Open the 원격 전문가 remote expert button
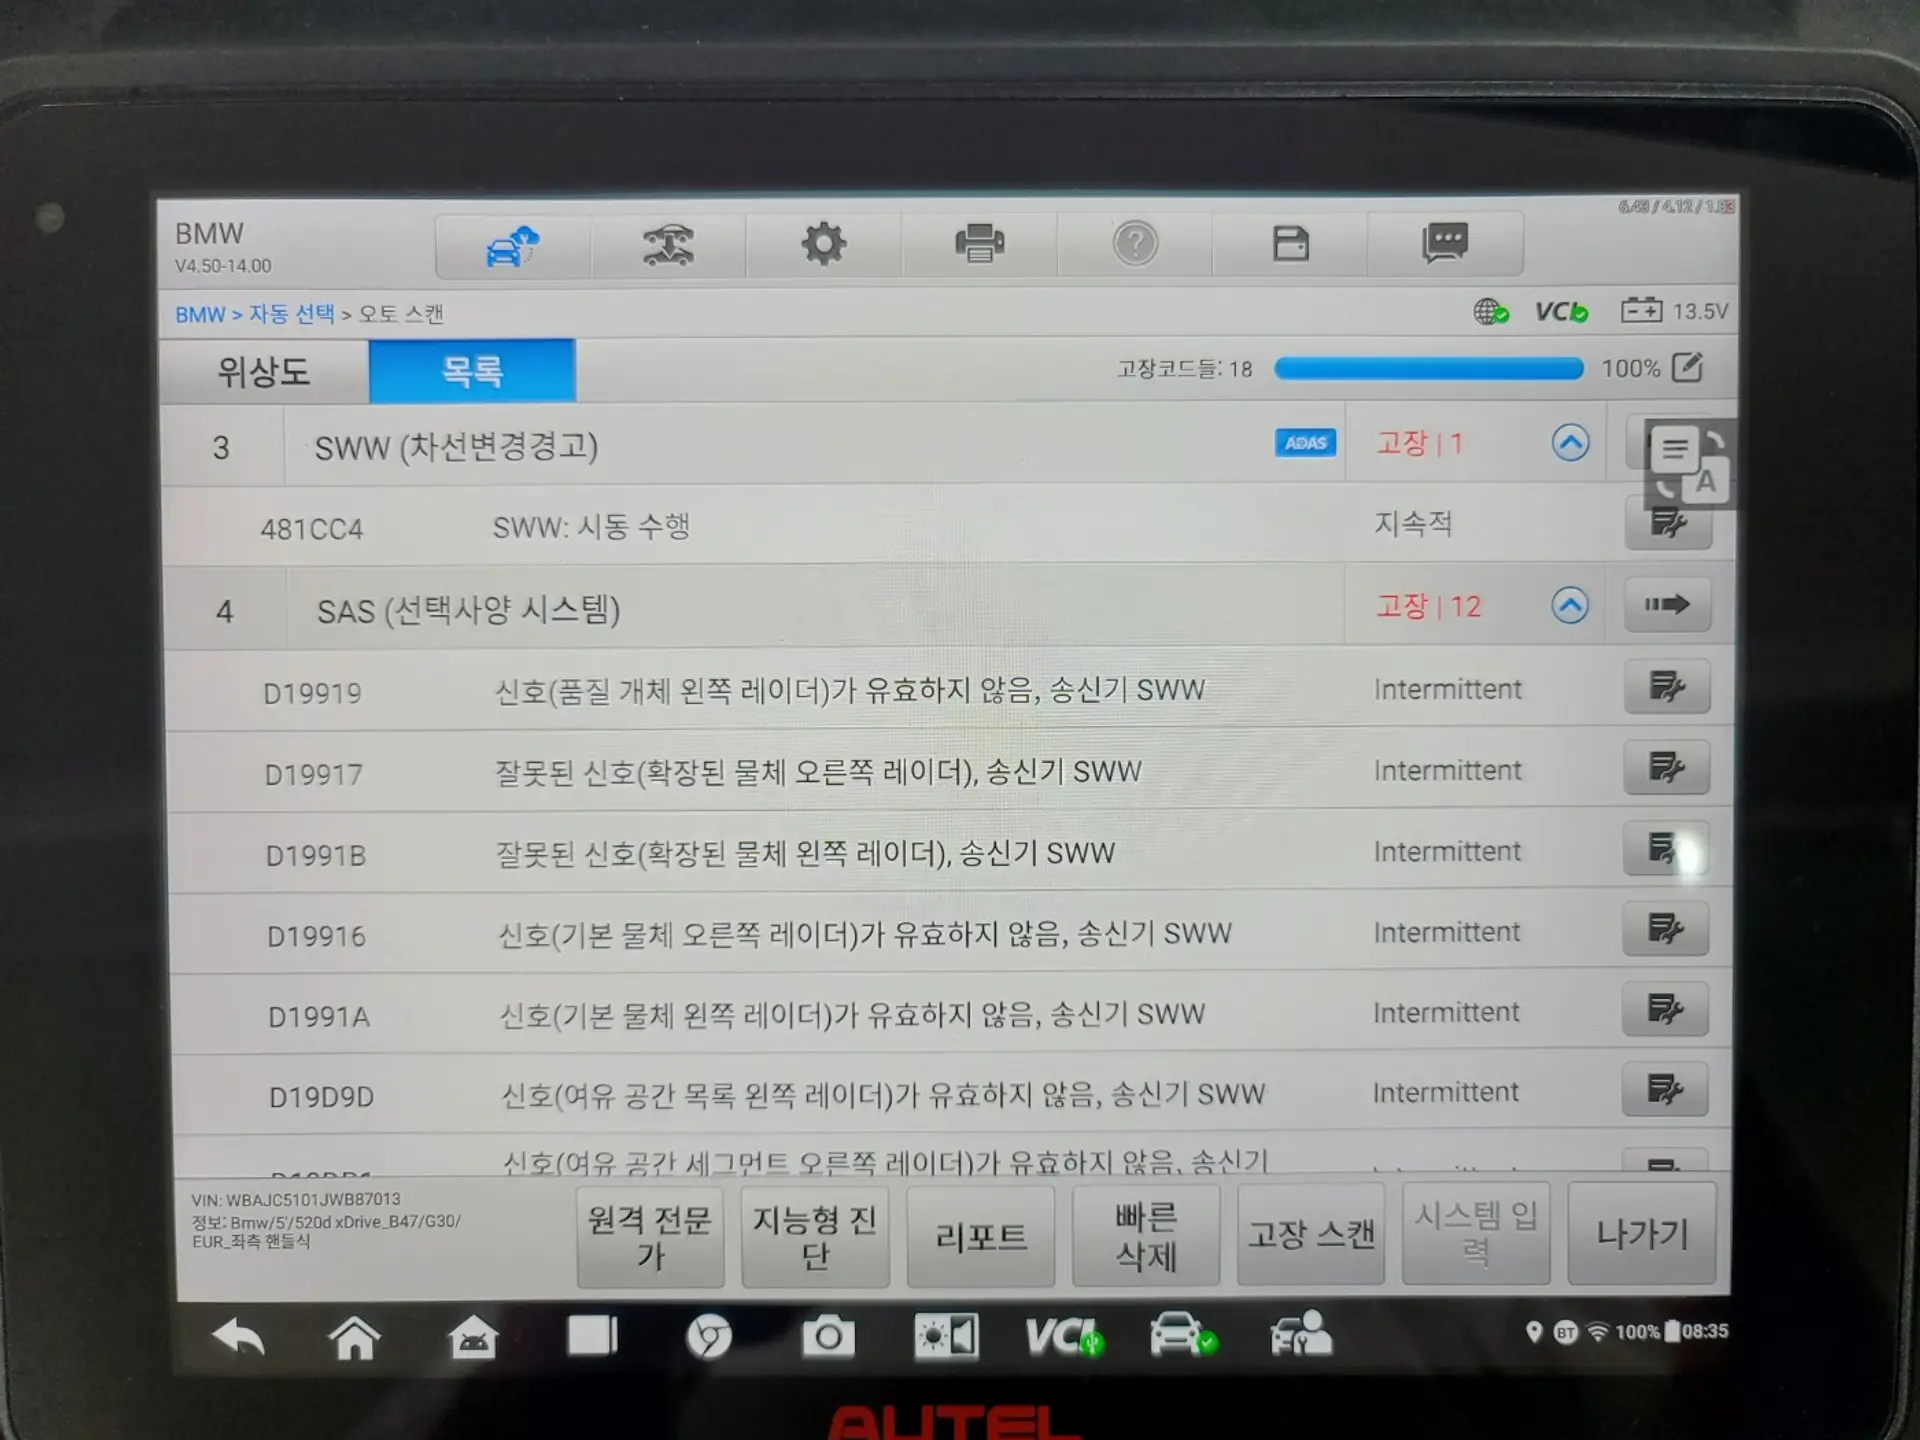This screenshot has width=1920, height=1440. [x=650, y=1236]
